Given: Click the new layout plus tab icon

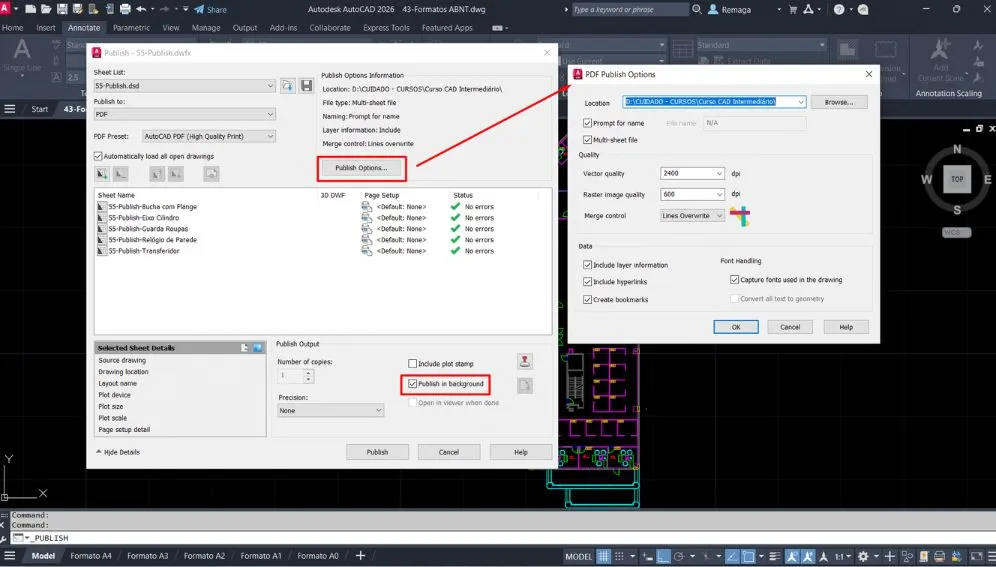Looking at the screenshot, I should [360, 556].
